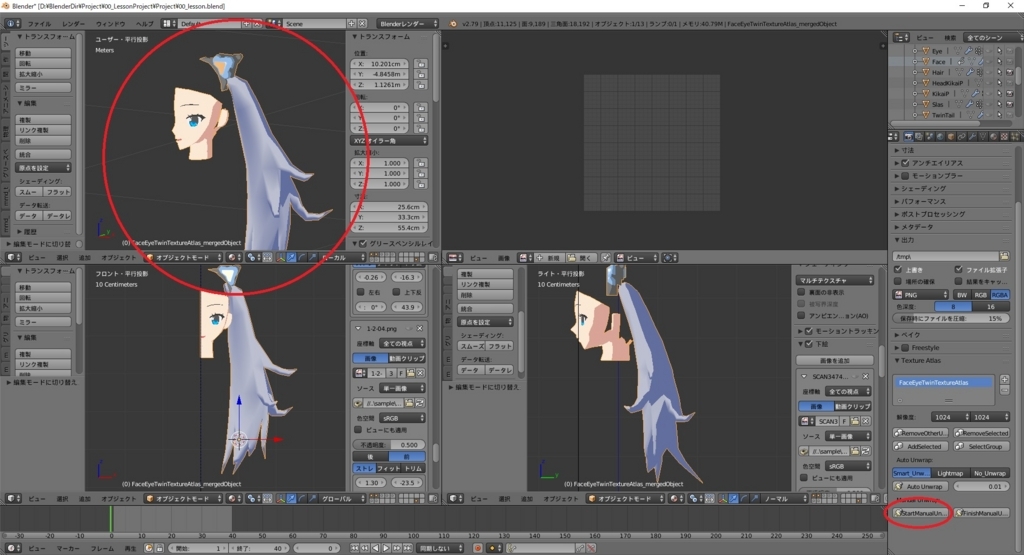Click the red record keyframe button in timeline
The image size is (1024, 555).
click(478, 548)
